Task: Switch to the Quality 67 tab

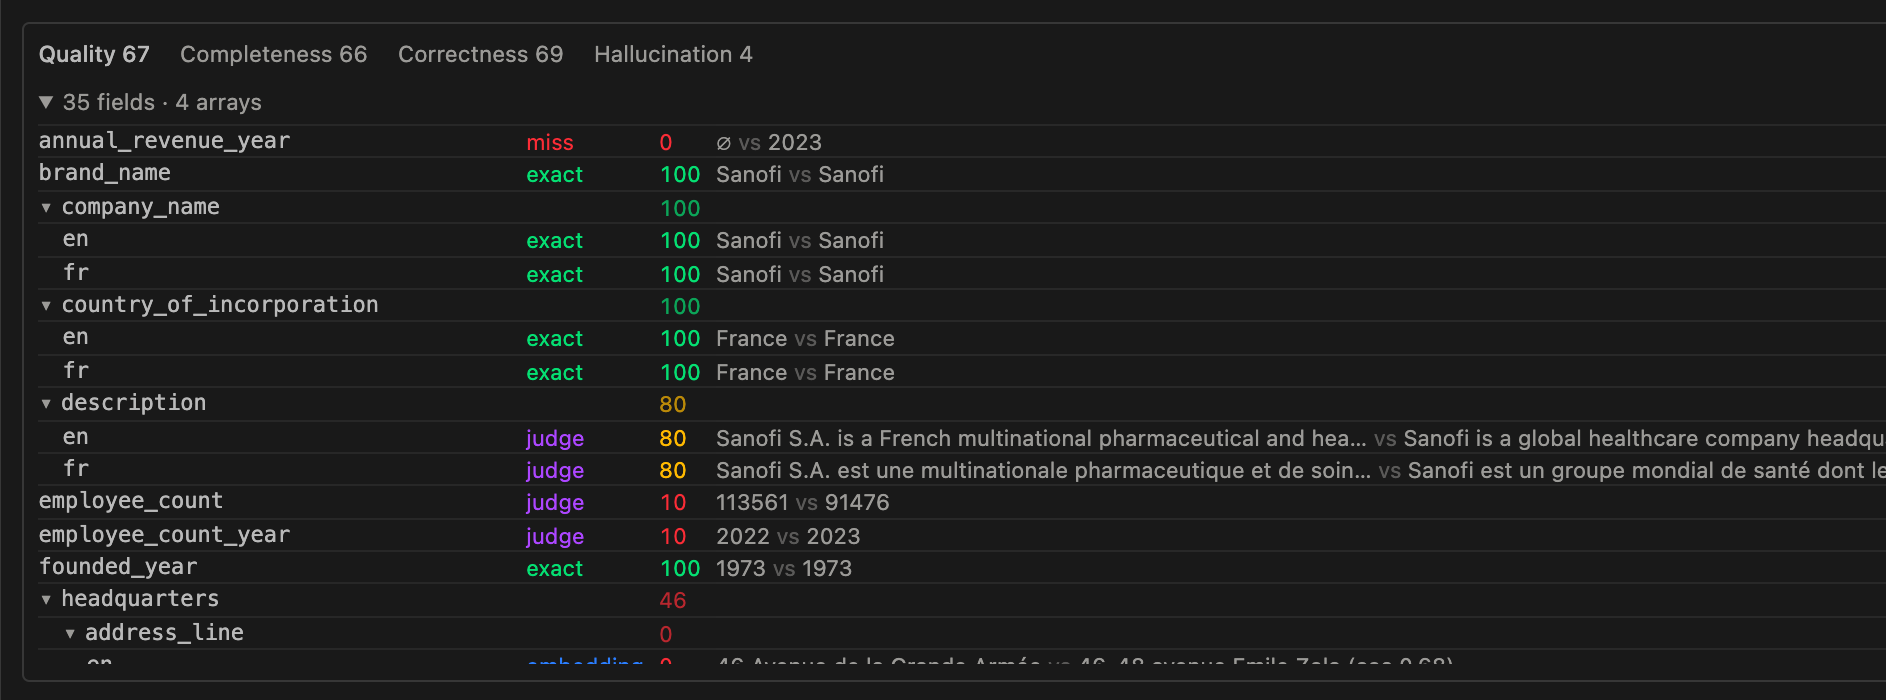Action: pos(94,54)
